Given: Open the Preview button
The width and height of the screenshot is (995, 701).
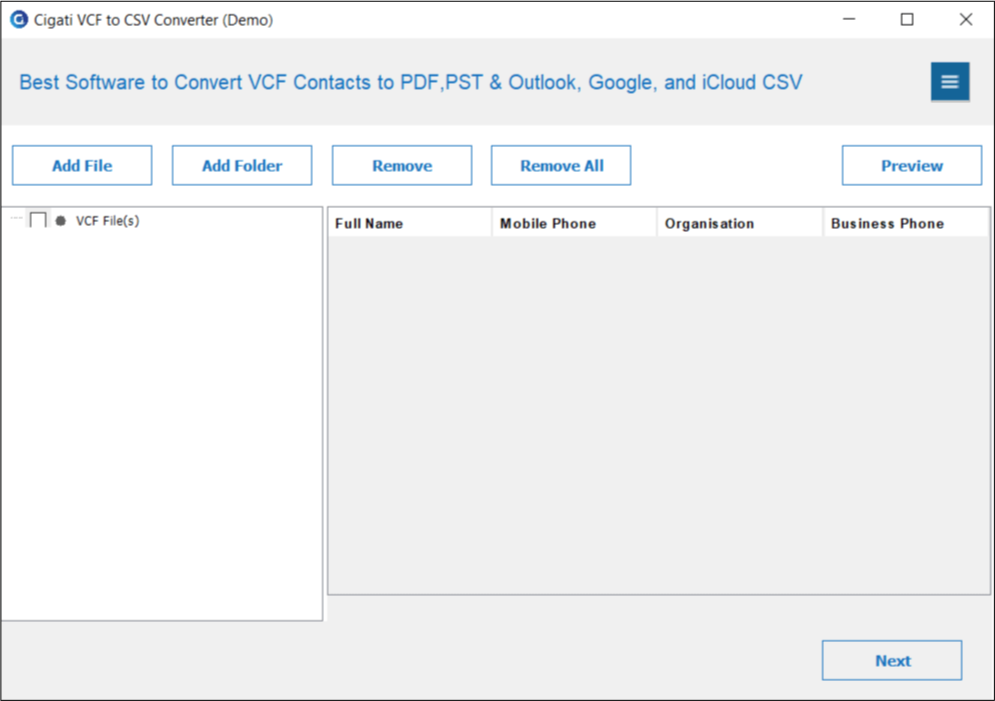Looking at the screenshot, I should point(912,166).
